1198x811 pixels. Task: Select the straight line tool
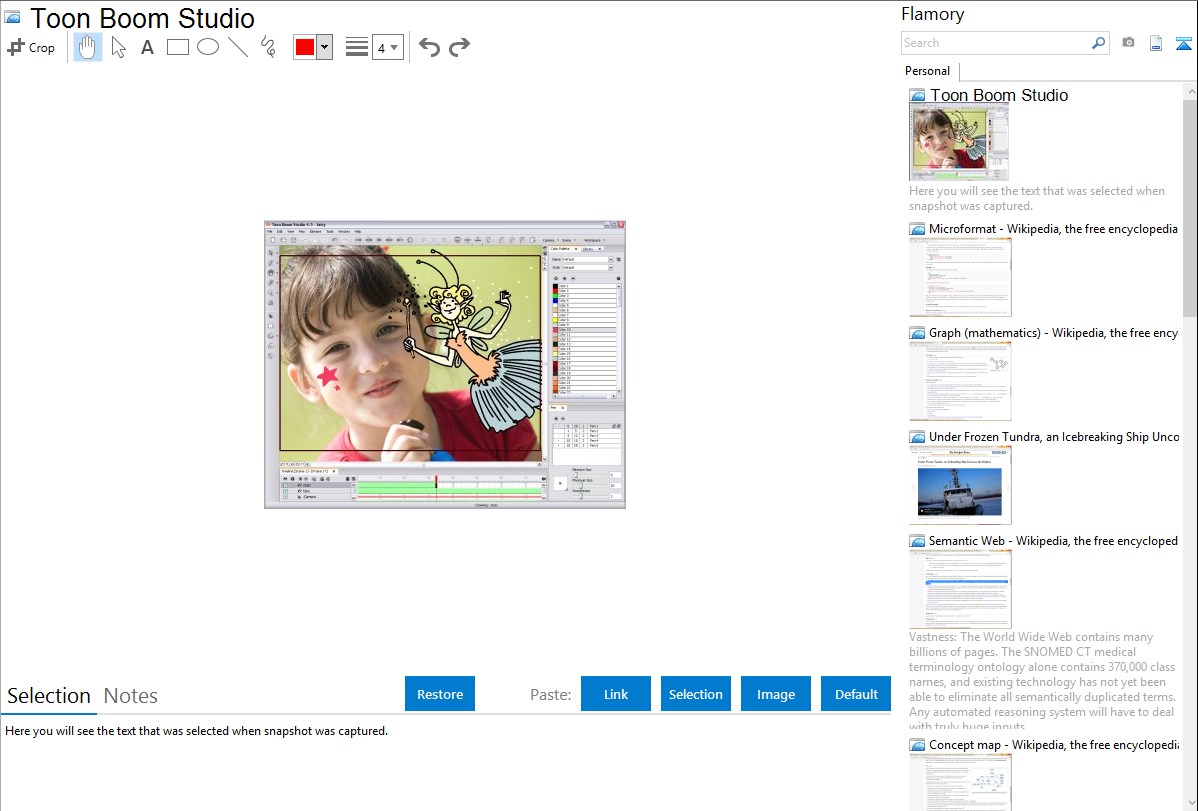point(238,47)
